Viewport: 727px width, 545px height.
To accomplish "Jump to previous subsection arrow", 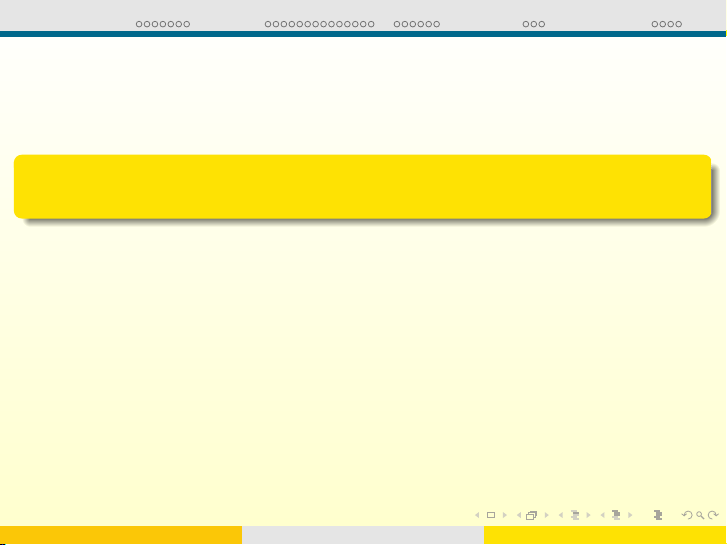I will coord(560,515).
